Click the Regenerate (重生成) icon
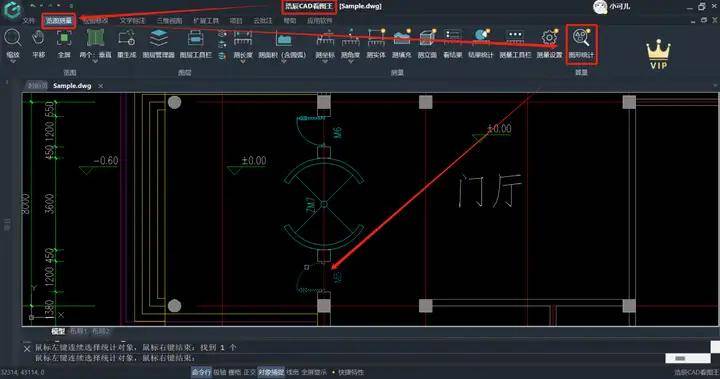Screen dimensions: 720x379 (x=126, y=38)
